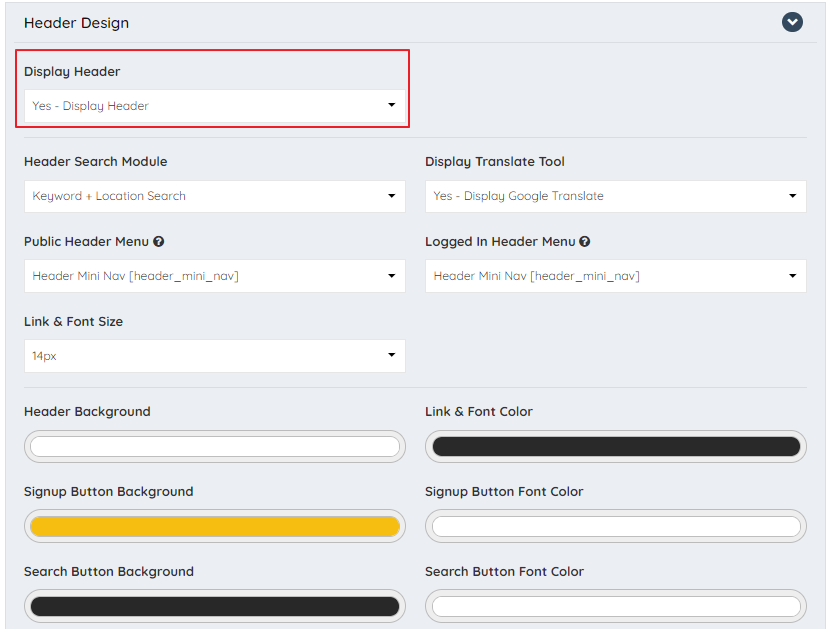The width and height of the screenshot is (826, 629).
Task: Collapse the Header Design section chevron
Action: pyautogui.click(x=792, y=22)
